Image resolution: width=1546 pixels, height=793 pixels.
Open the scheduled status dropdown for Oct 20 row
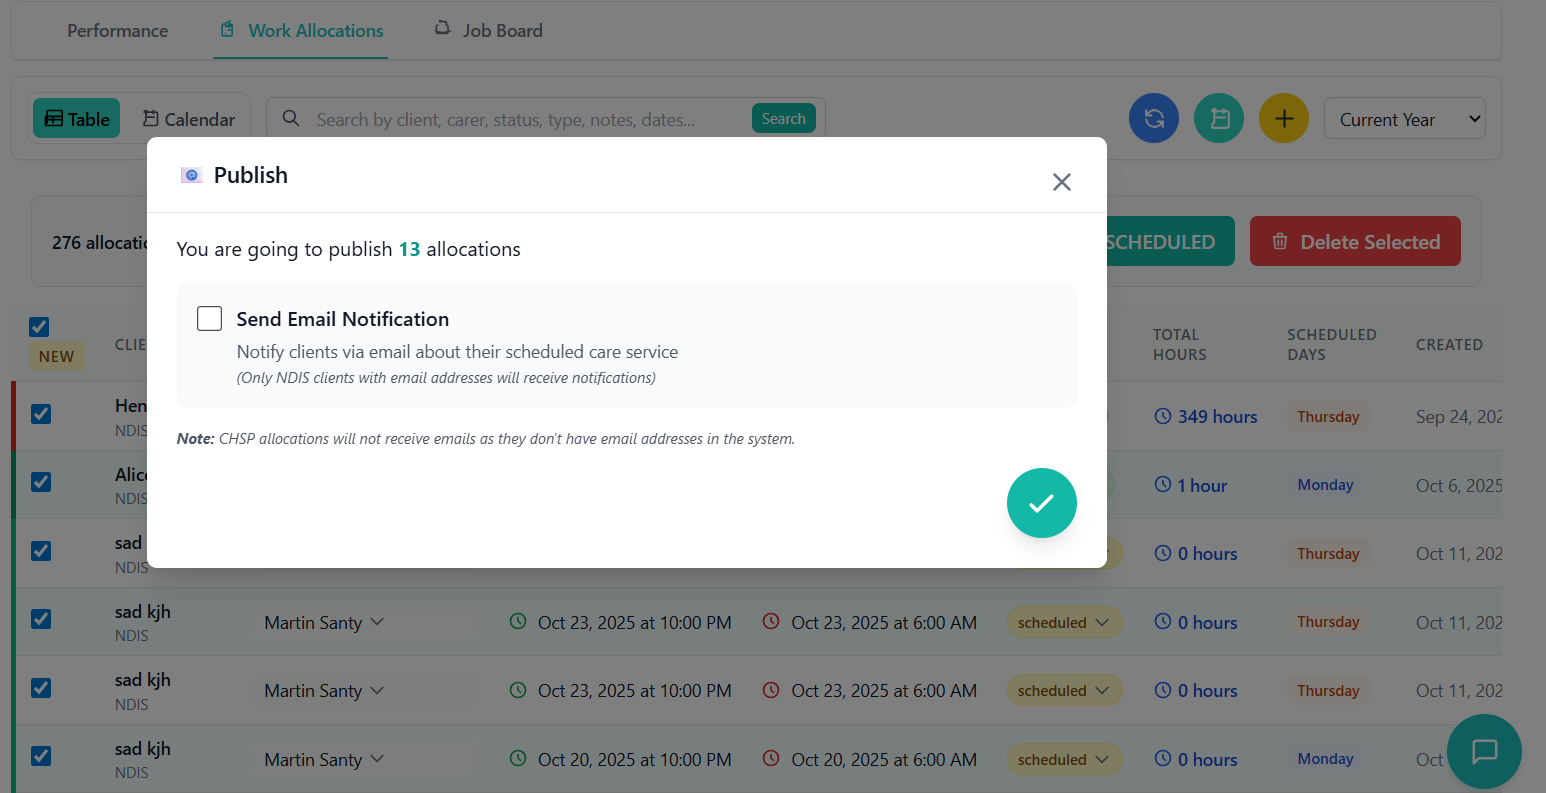1063,760
